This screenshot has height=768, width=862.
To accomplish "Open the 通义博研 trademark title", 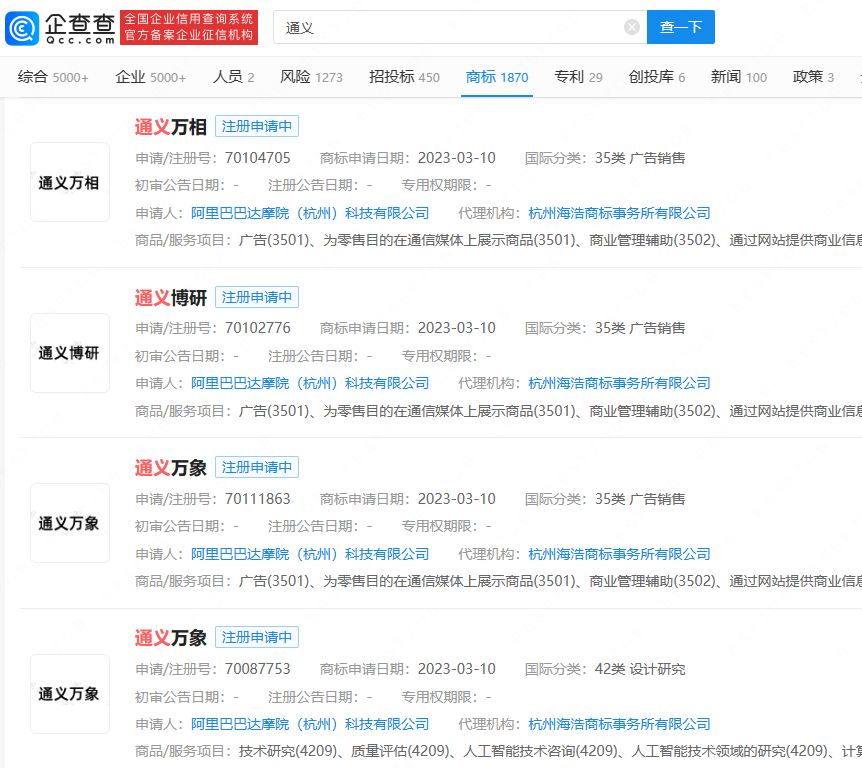I will [x=170, y=297].
